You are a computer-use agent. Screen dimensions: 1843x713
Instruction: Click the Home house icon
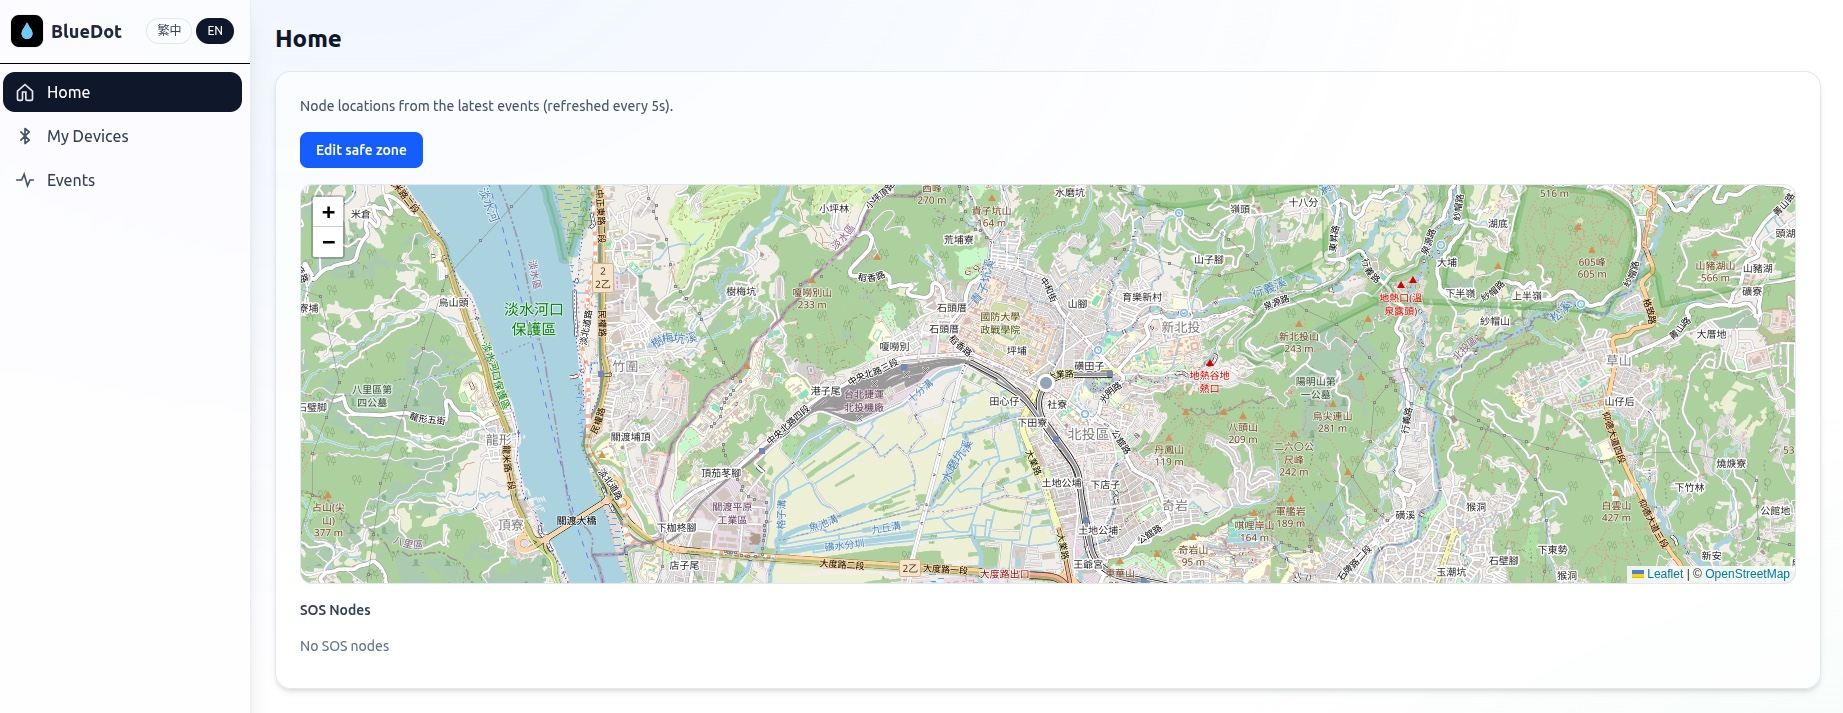pyautogui.click(x=26, y=92)
